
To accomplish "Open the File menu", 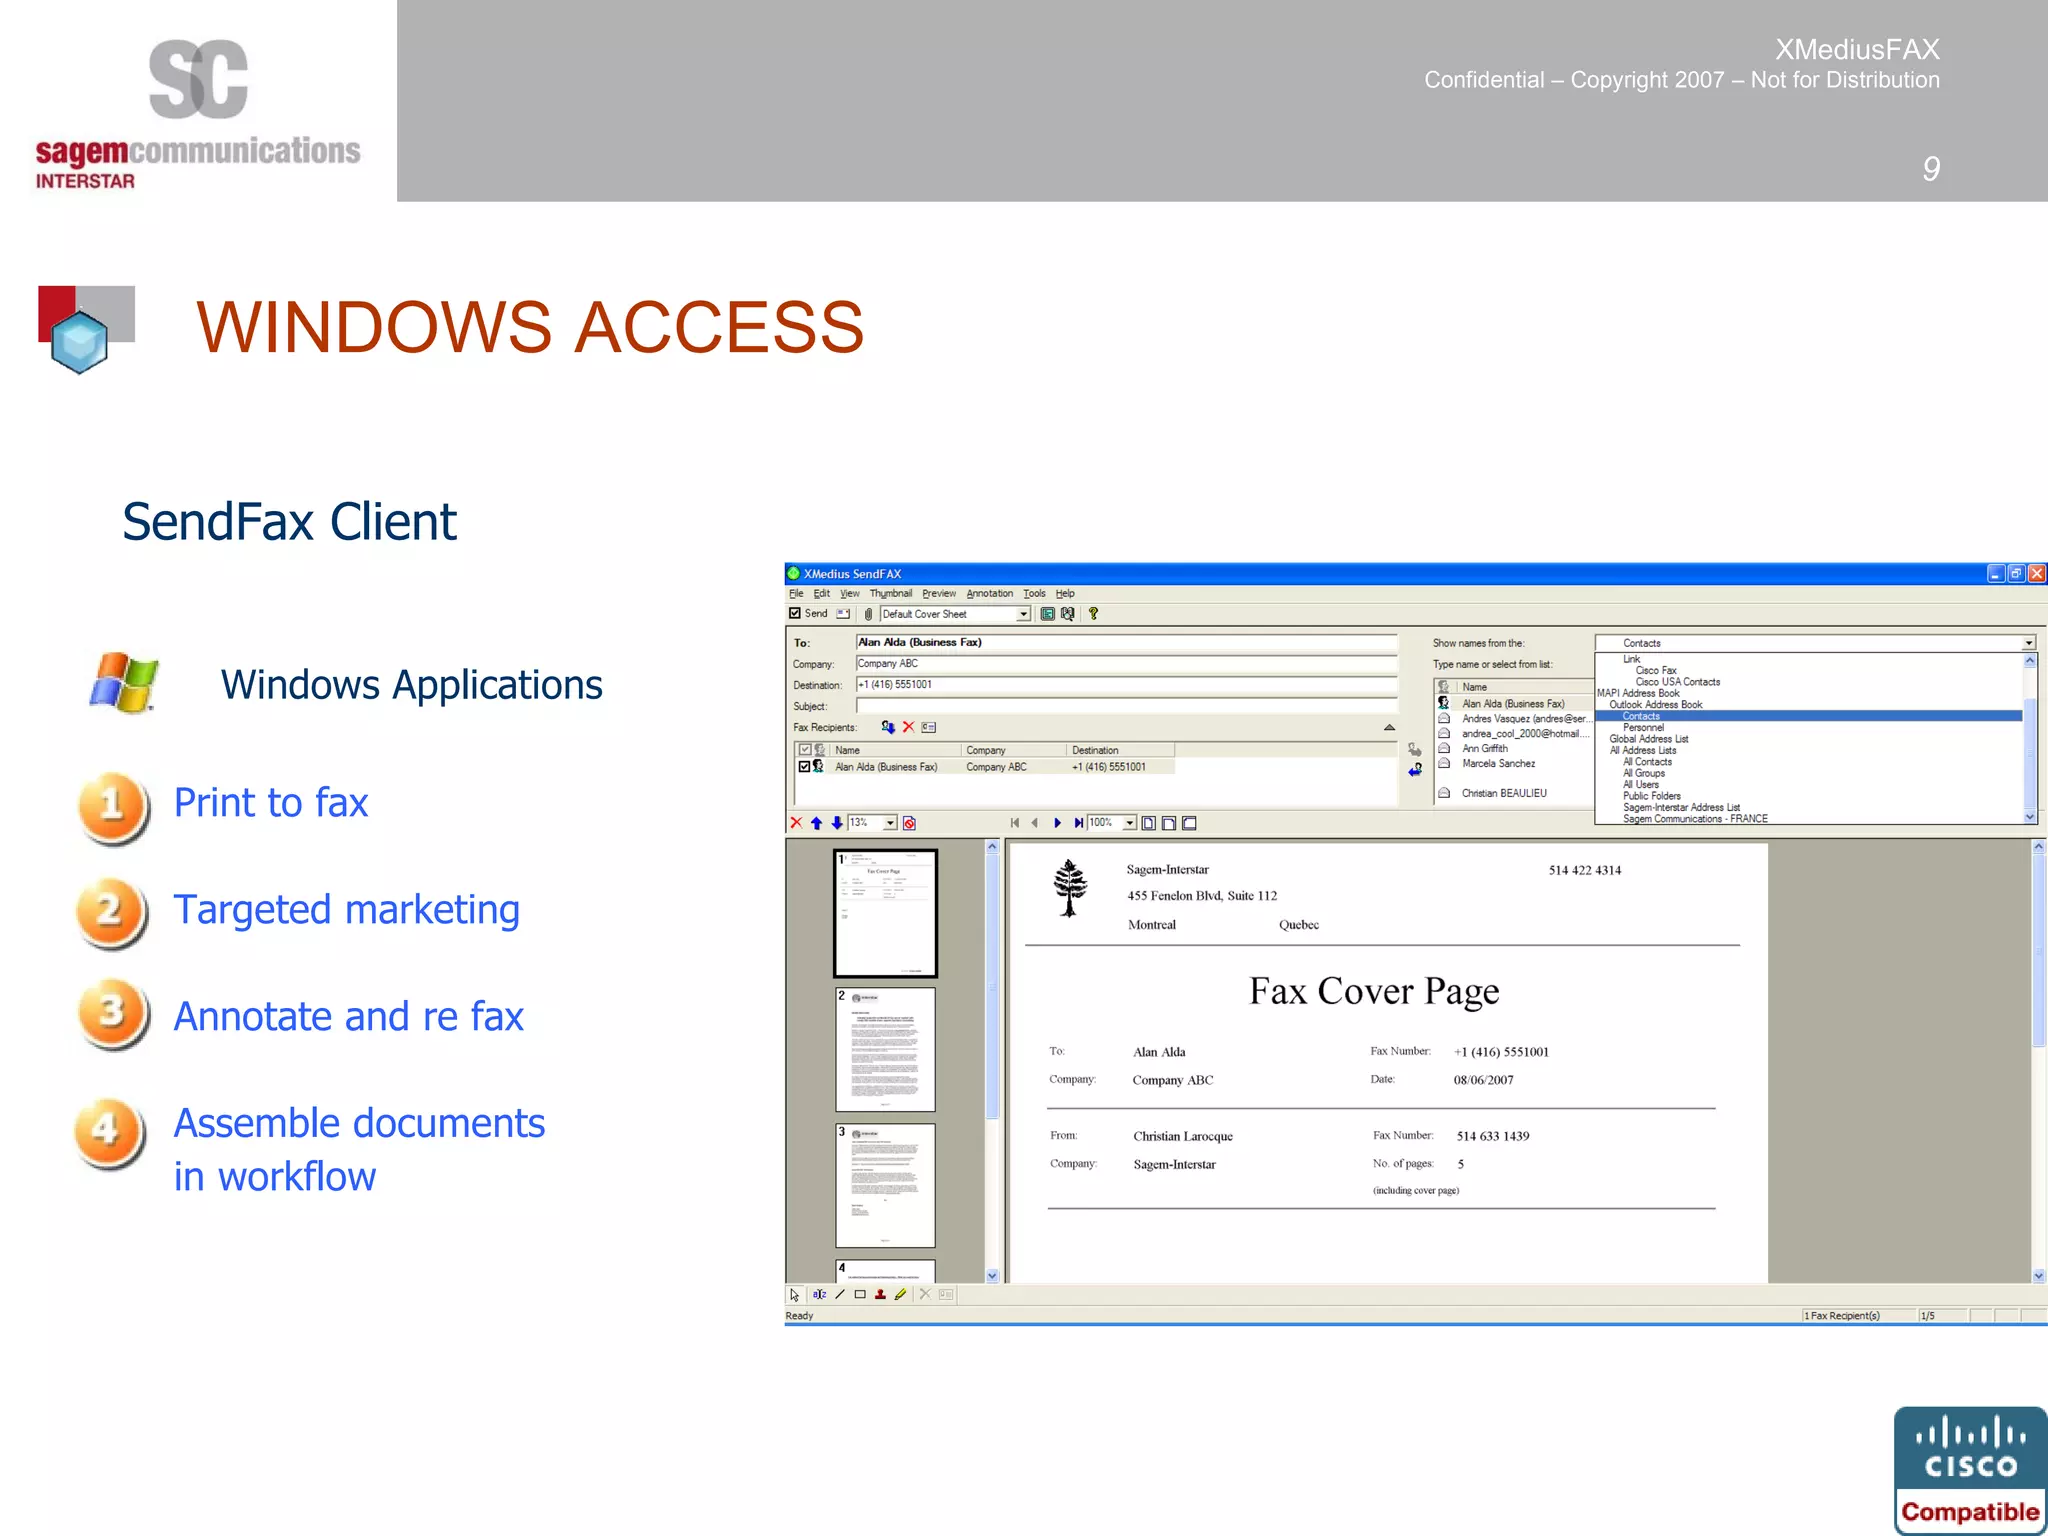I will coord(796,593).
